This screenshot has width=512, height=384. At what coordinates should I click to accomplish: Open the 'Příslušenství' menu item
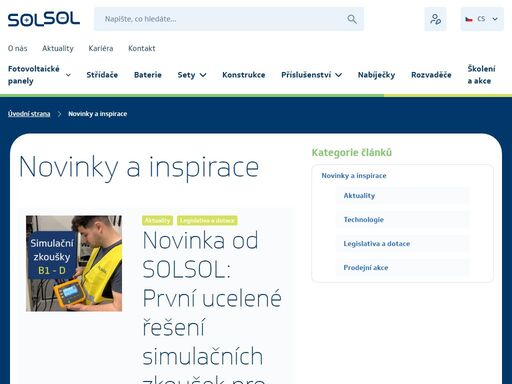click(x=306, y=75)
